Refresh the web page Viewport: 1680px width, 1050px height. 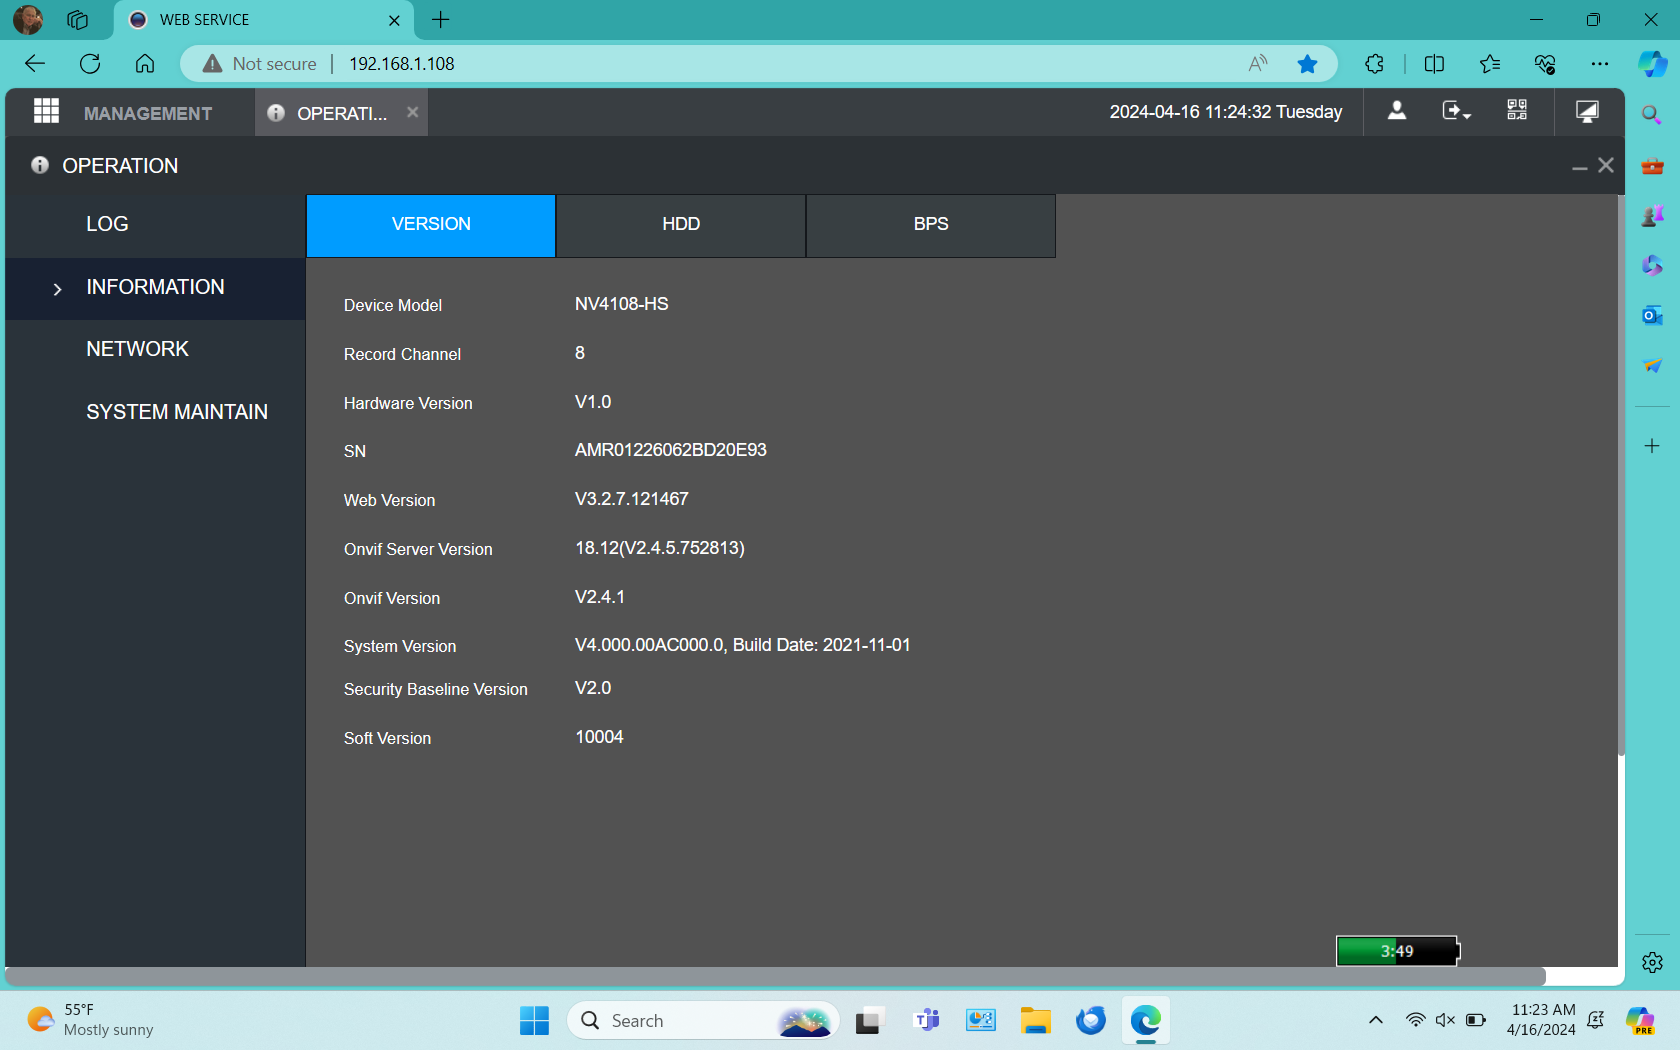90,64
